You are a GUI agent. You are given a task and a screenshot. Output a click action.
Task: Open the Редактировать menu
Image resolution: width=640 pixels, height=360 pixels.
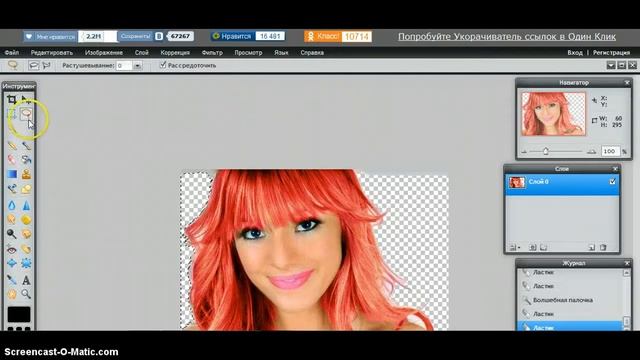coord(52,53)
